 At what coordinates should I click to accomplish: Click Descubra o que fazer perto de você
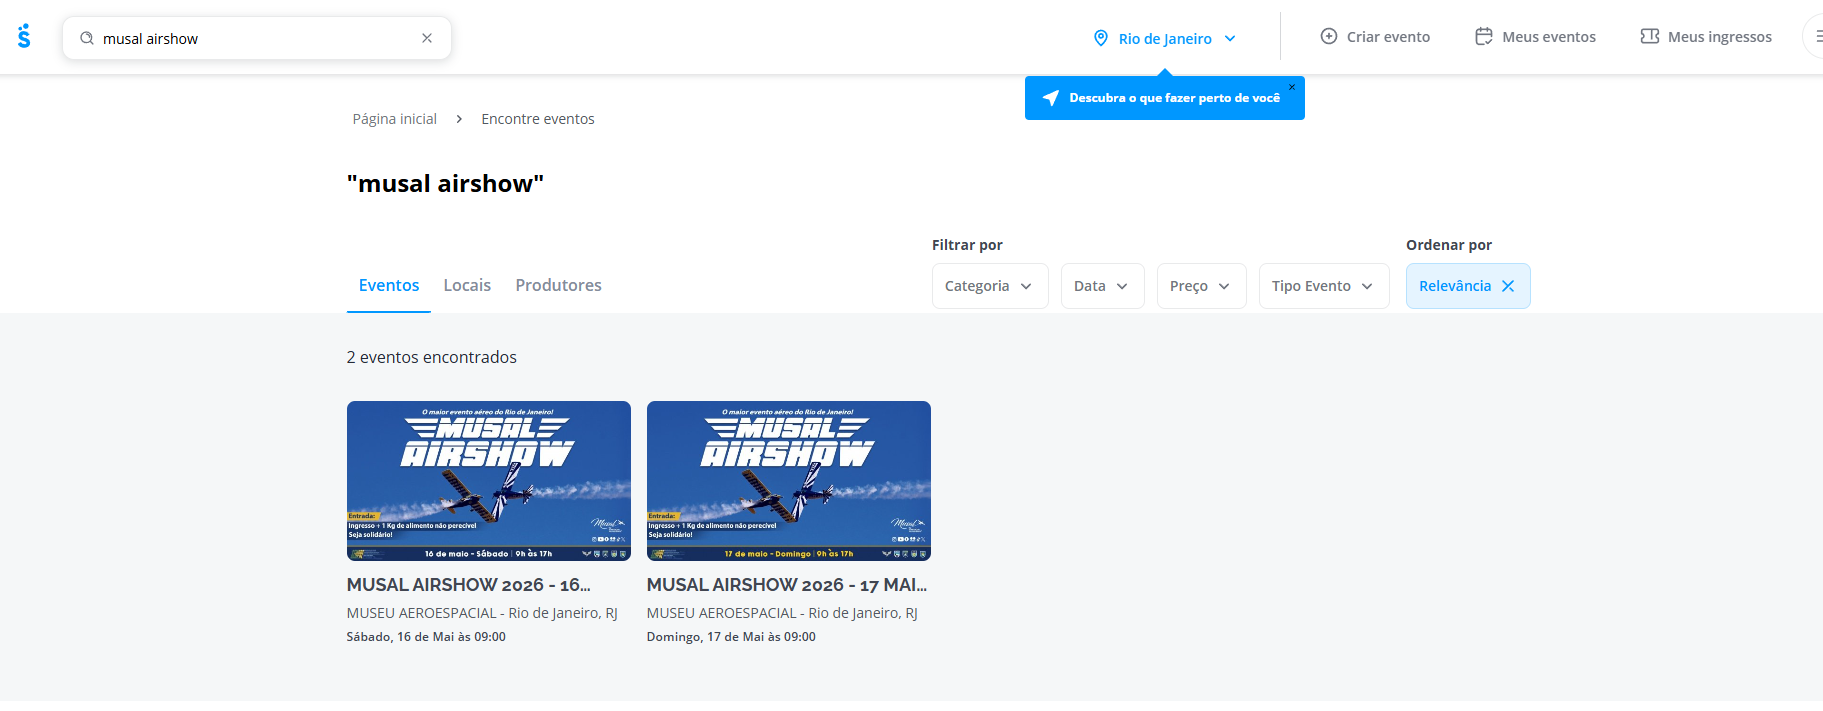tap(1174, 98)
